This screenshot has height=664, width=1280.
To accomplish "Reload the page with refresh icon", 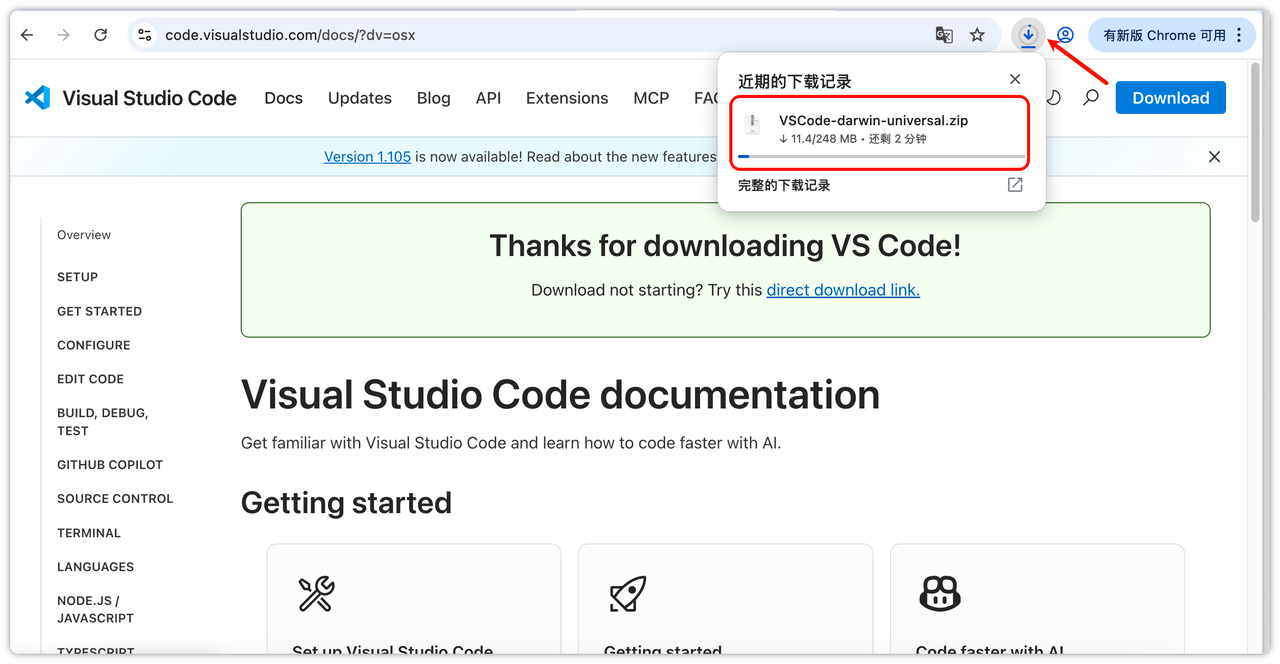I will pyautogui.click(x=100, y=35).
